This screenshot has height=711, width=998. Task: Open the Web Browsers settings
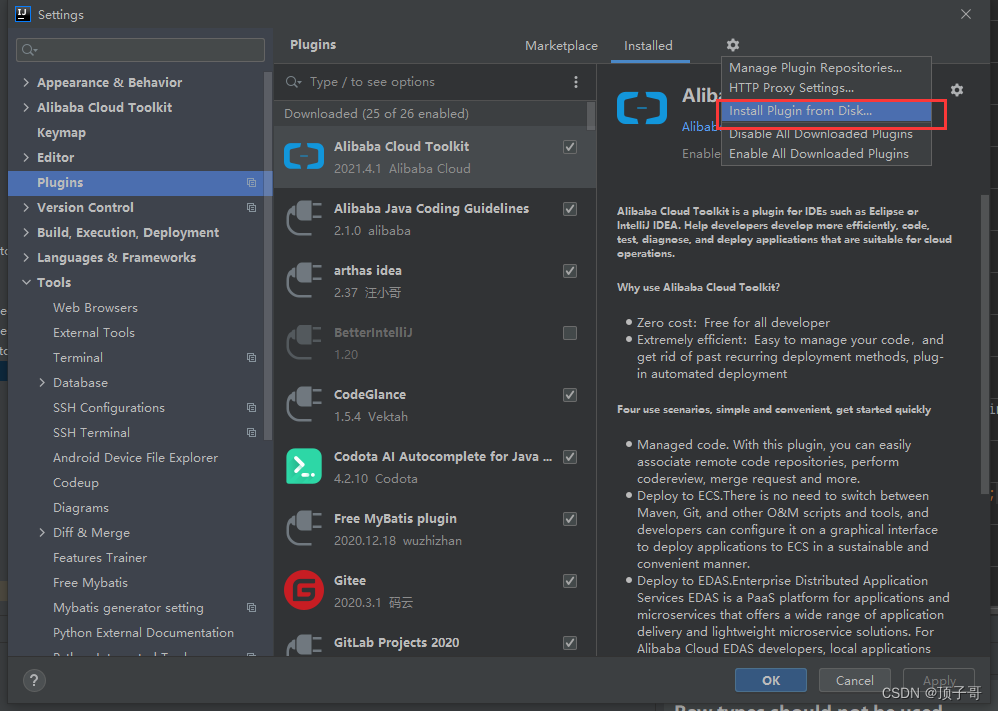[95, 307]
